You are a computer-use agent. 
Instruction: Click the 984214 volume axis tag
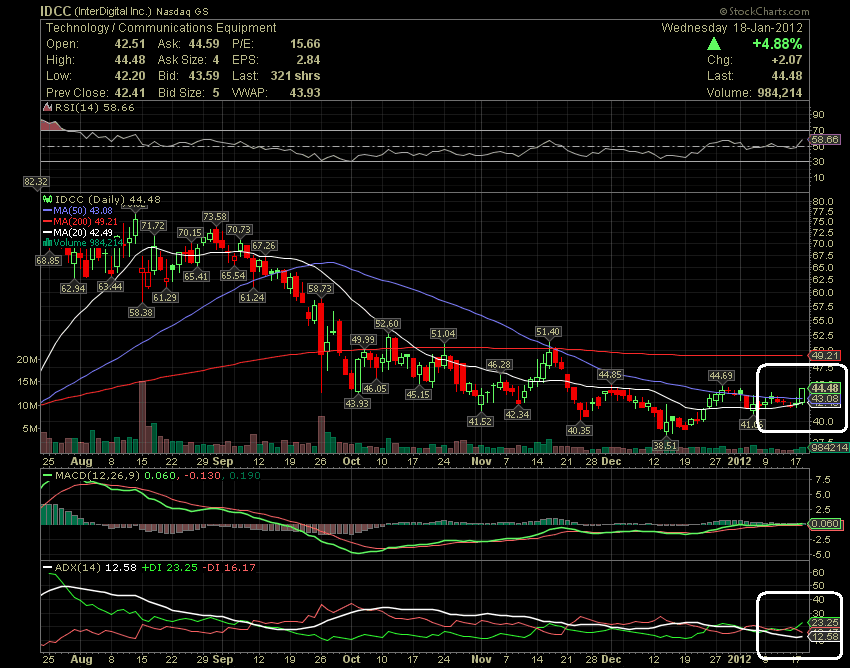coord(829,447)
